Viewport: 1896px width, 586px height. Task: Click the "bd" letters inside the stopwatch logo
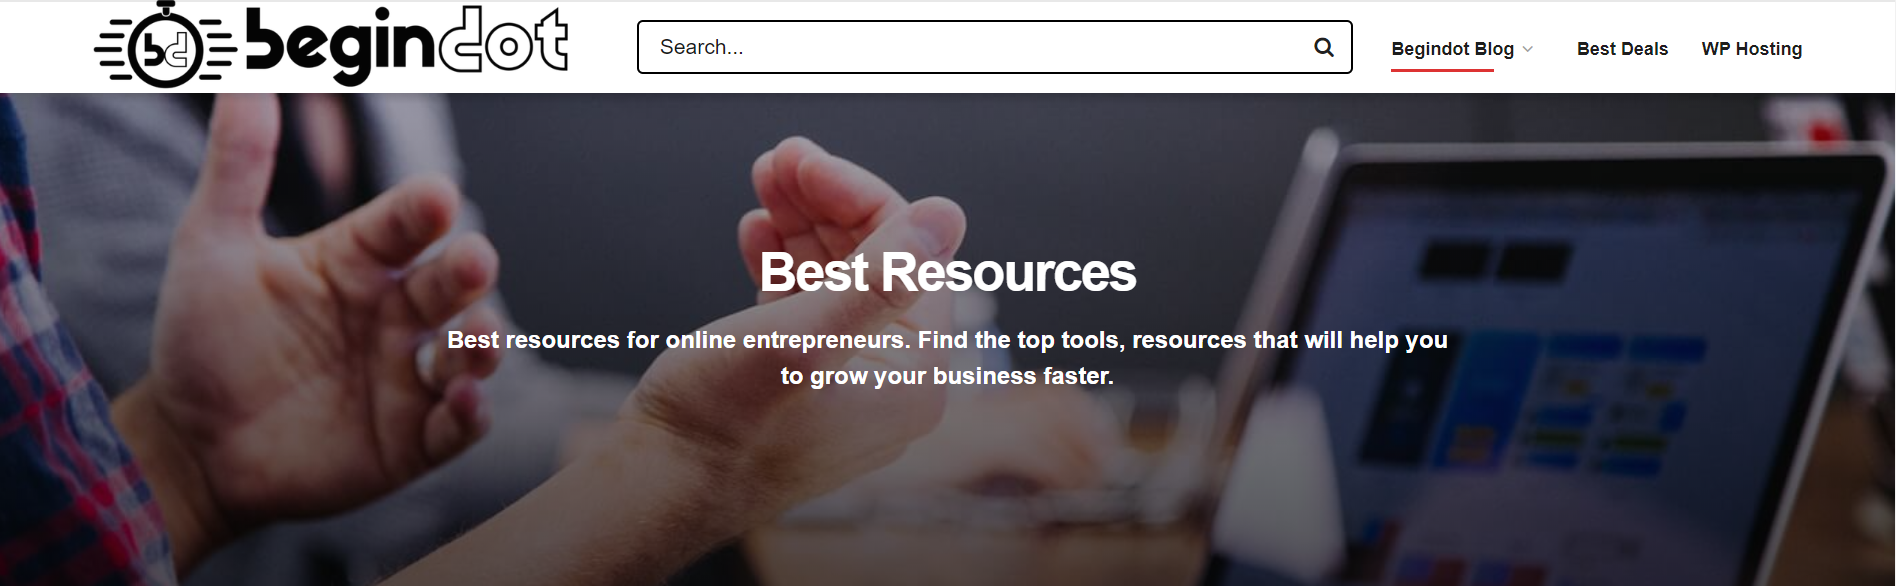[x=165, y=49]
